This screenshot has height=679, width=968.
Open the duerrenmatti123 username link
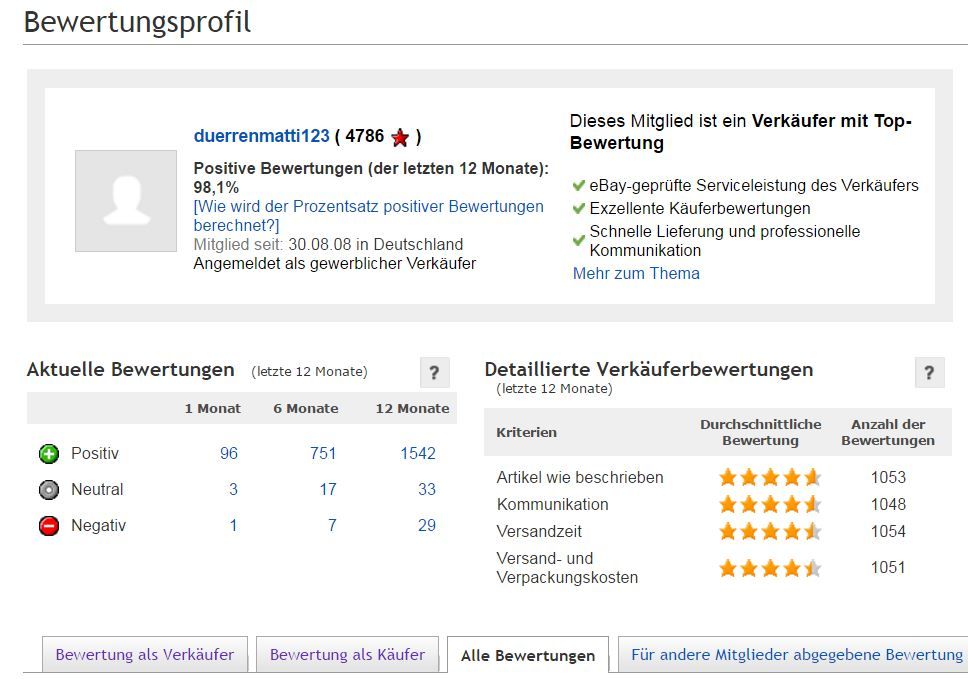[x=261, y=136]
